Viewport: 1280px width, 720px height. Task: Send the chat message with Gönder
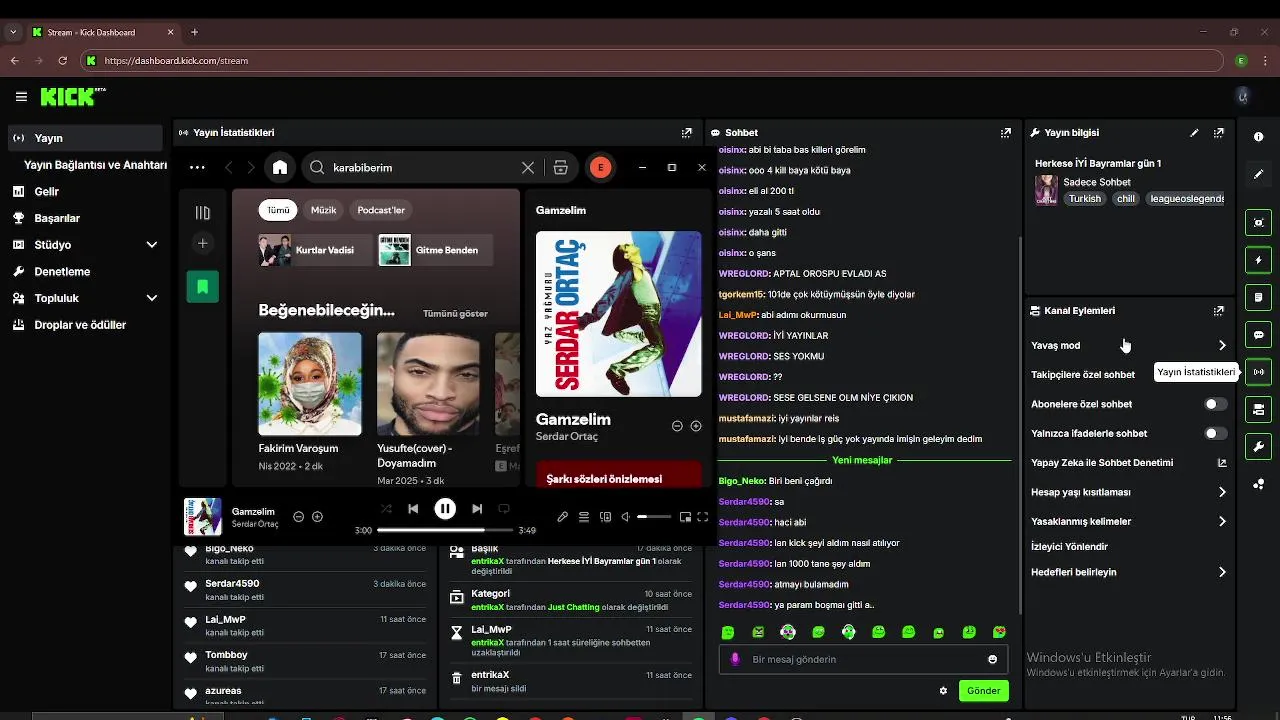click(x=983, y=691)
